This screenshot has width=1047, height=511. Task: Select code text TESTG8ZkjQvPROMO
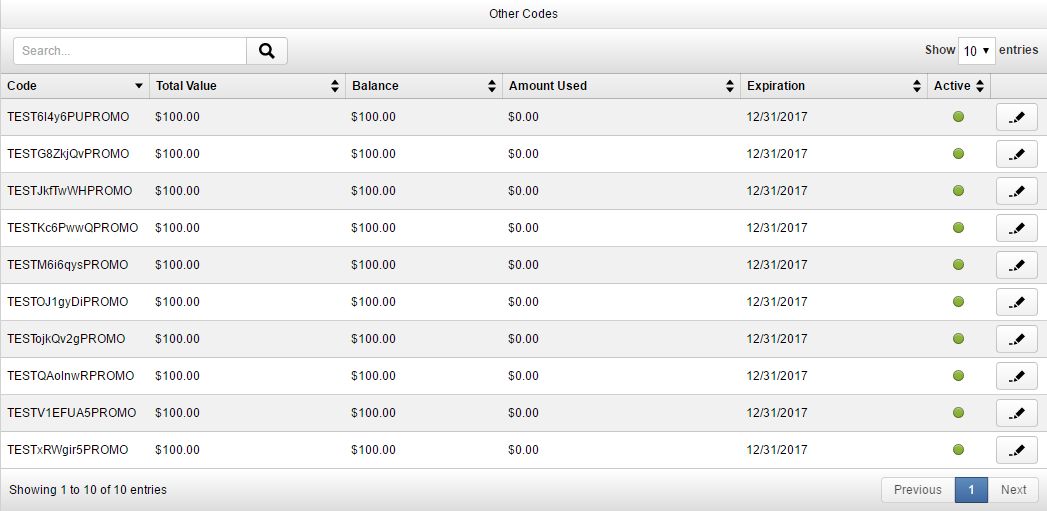pos(68,154)
